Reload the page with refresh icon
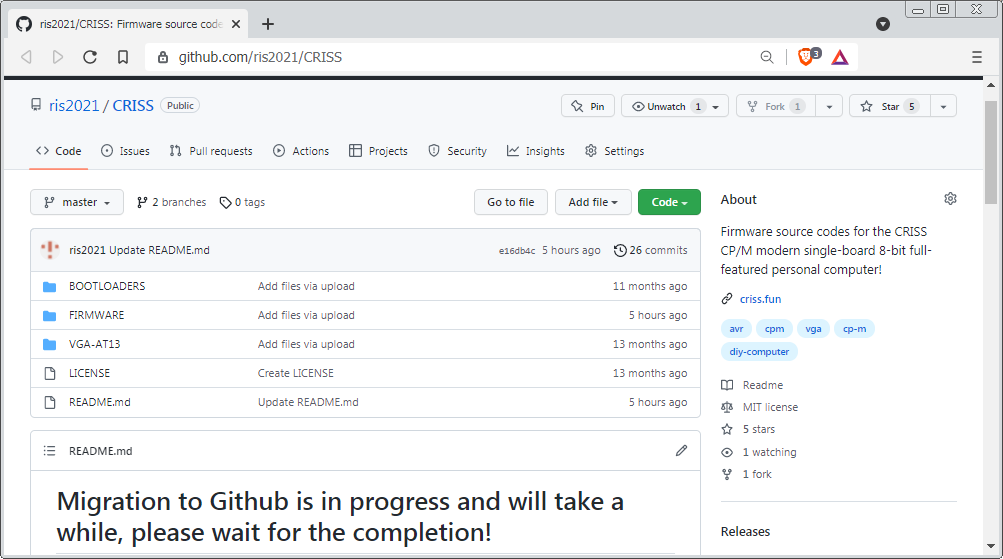Image resolution: width=1003 pixels, height=559 pixels. (x=90, y=57)
